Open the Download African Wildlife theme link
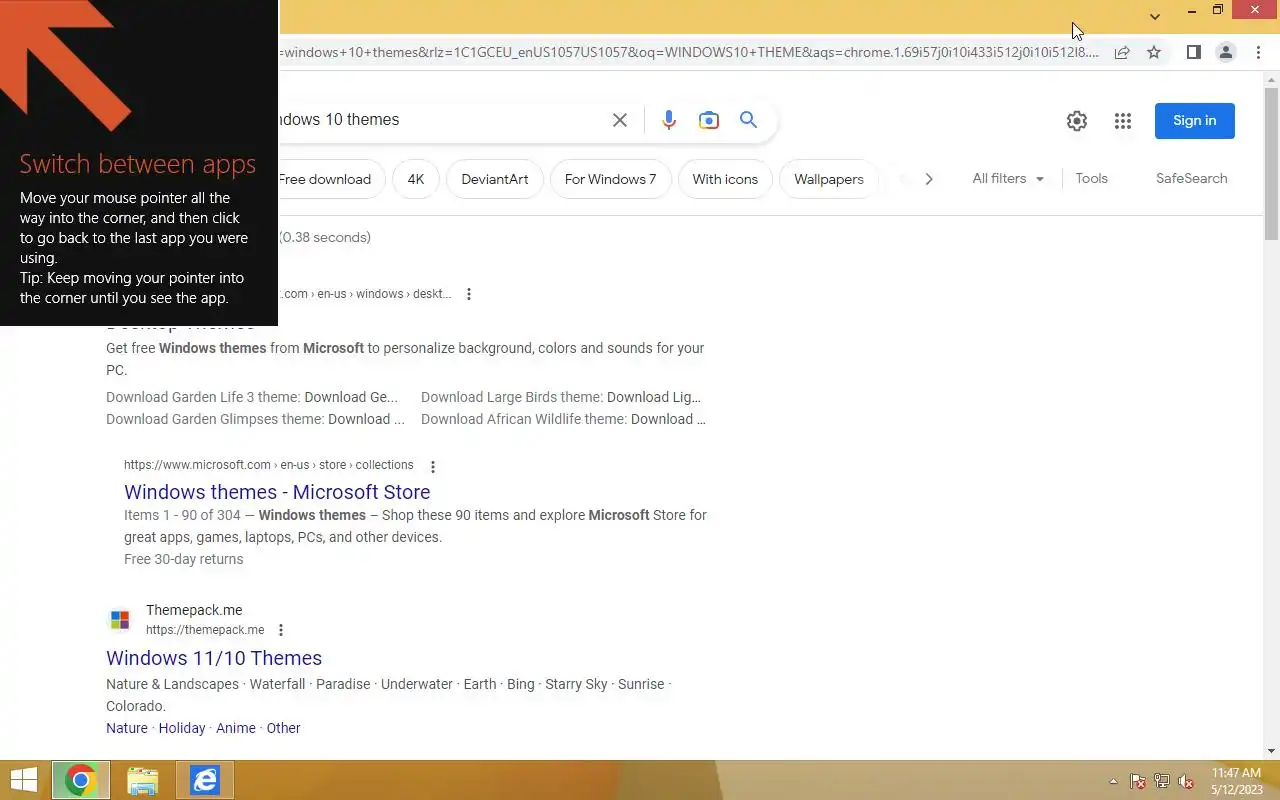The image size is (1280, 800). (x=563, y=419)
